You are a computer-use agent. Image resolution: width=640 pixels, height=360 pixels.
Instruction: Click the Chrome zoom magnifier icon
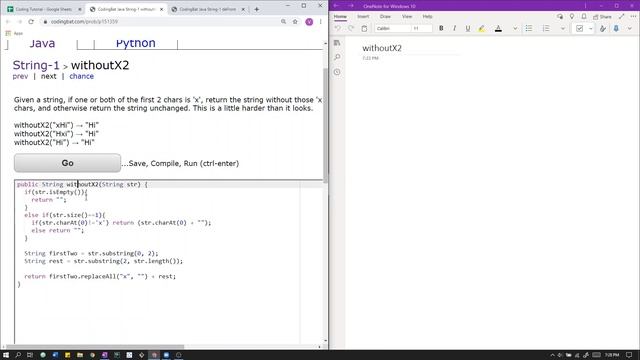pyautogui.click(x=283, y=22)
